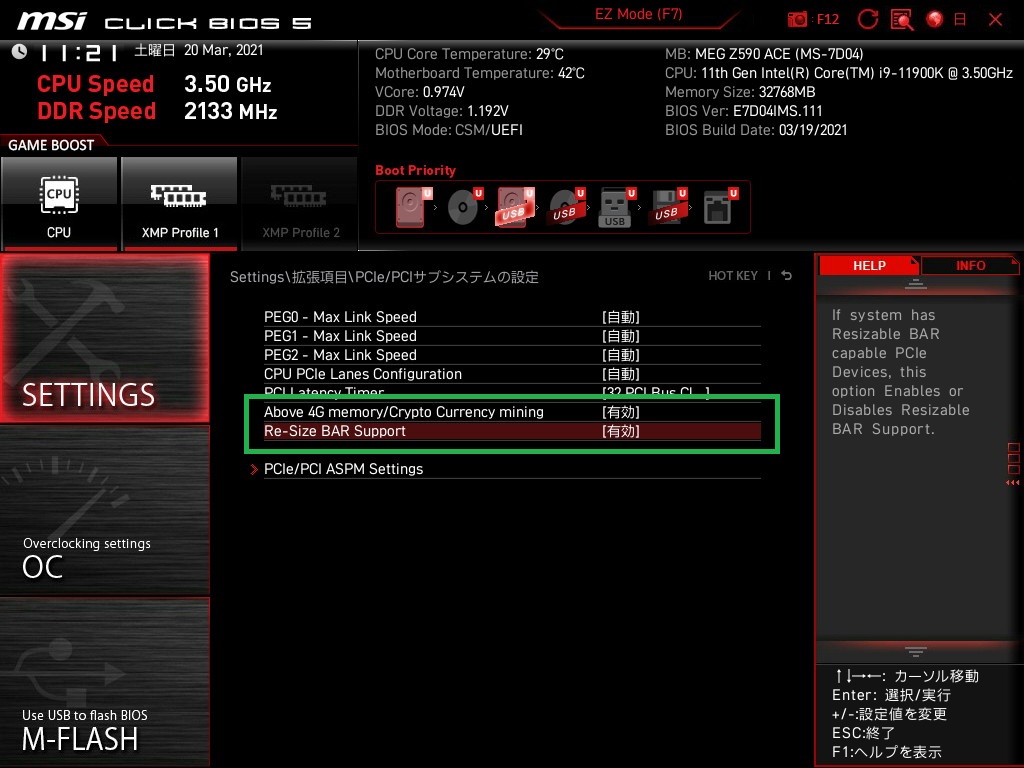
Task: Click the CPU Core Temperature reading
Action: coord(469,54)
